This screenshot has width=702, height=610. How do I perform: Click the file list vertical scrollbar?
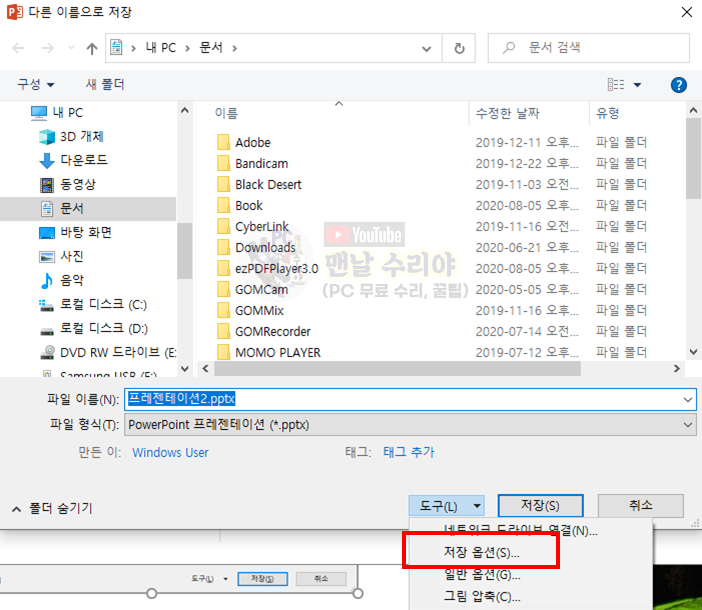pyautogui.click(x=693, y=158)
